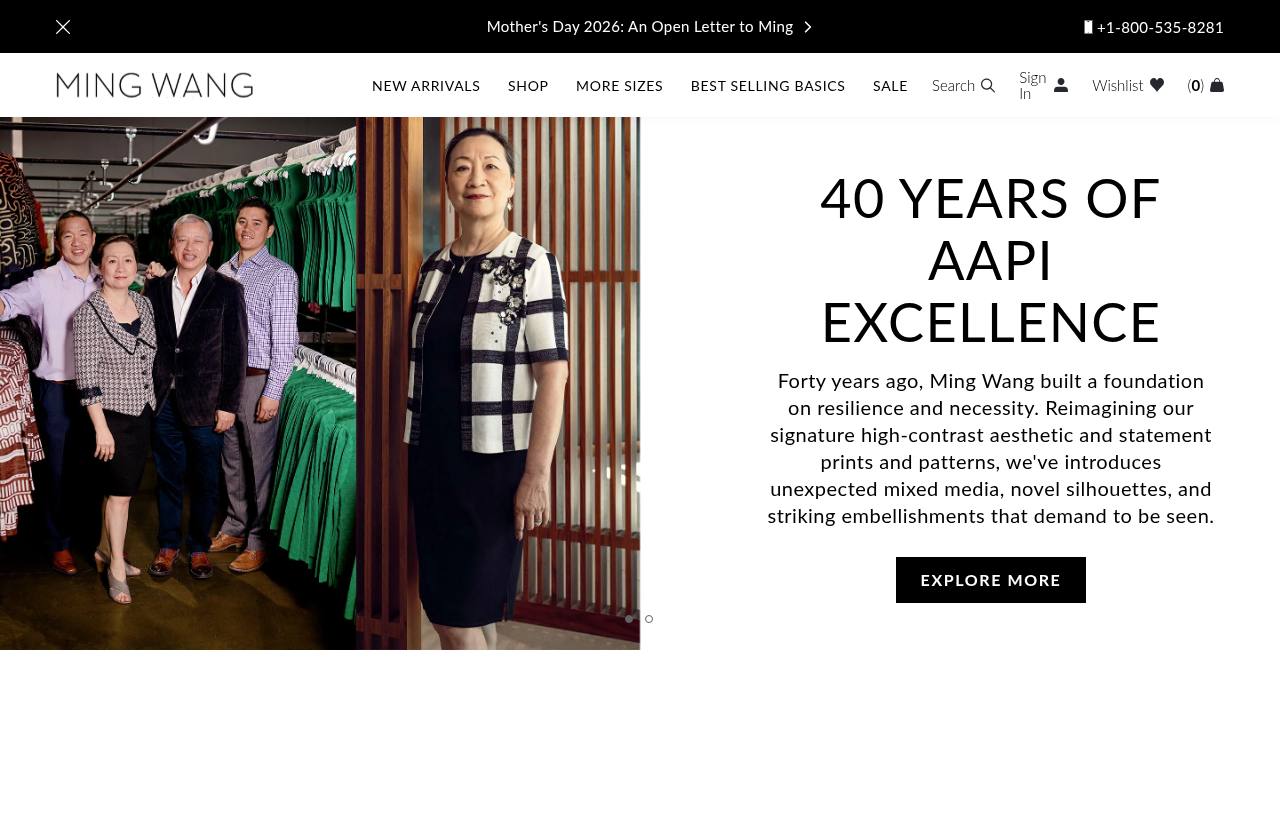This screenshot has width=1280, height=820.
Task: Click the magnifying glass search icon
Action: click(x=988, y=86)
